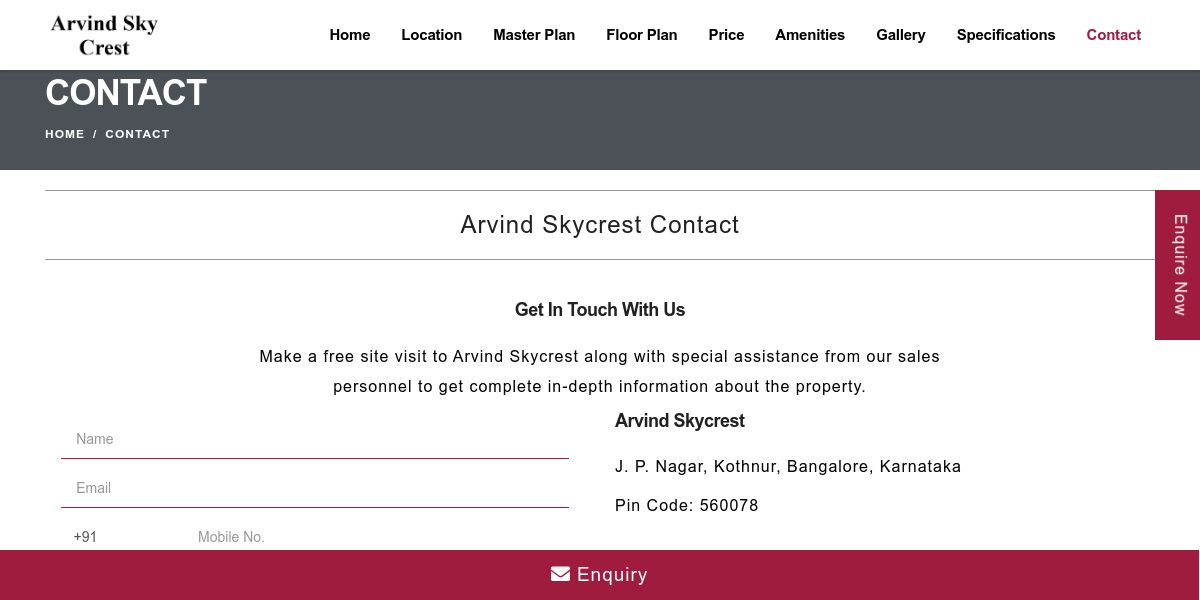Click the envelope icon in bottom bar

point(560,574)
